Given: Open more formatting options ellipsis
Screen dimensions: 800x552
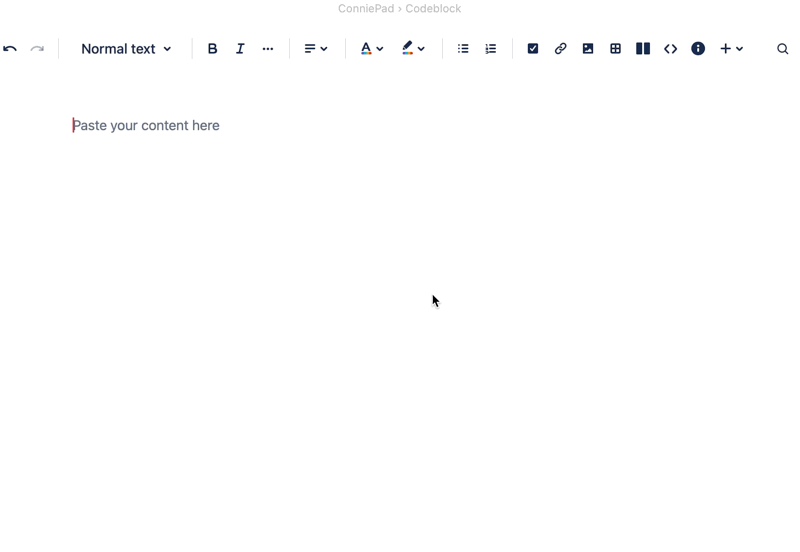Looking at the screenshot, I should (x=268, y=49).
